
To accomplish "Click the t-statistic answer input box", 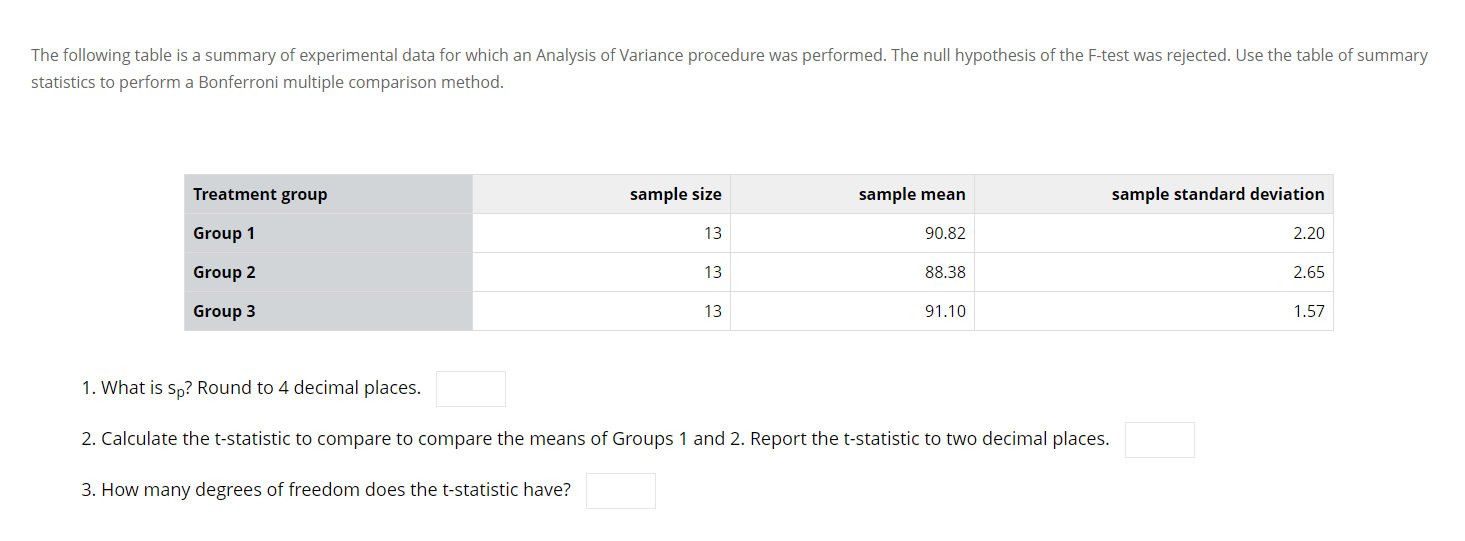I will point(1160,440).
